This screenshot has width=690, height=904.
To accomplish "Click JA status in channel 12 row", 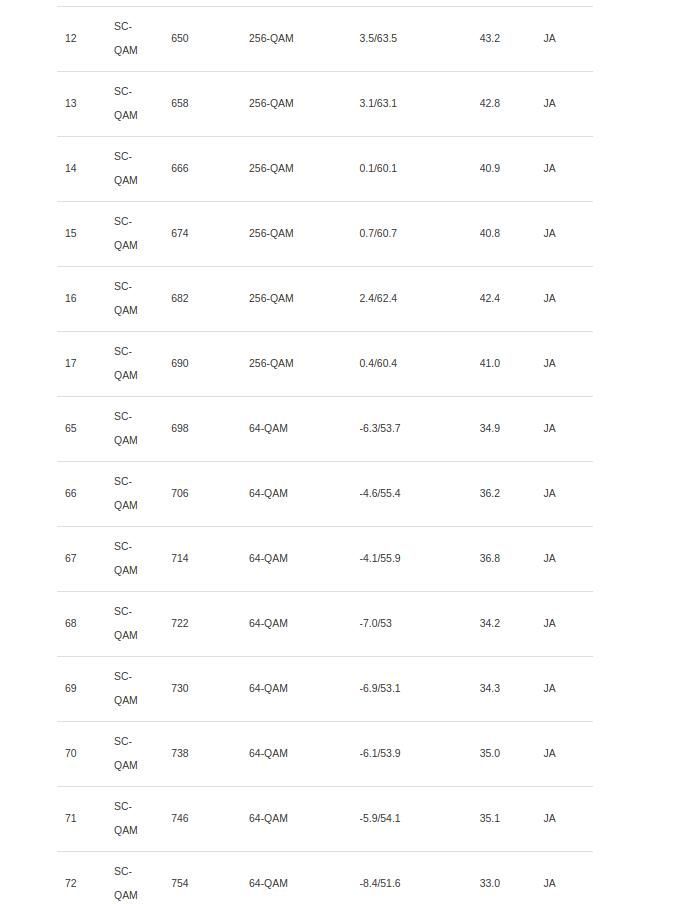I will click(x=549, y=39).
